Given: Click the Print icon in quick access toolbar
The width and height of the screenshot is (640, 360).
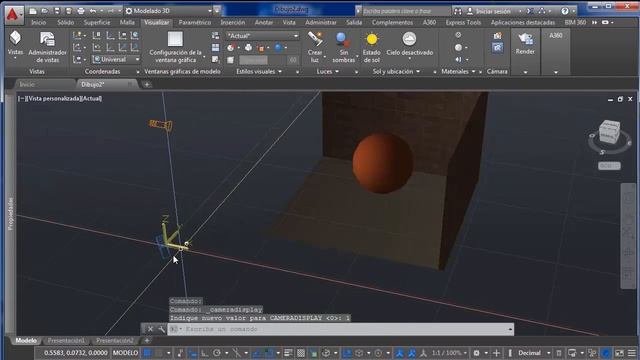Looking at the screenshot, I should coord(81,11).
